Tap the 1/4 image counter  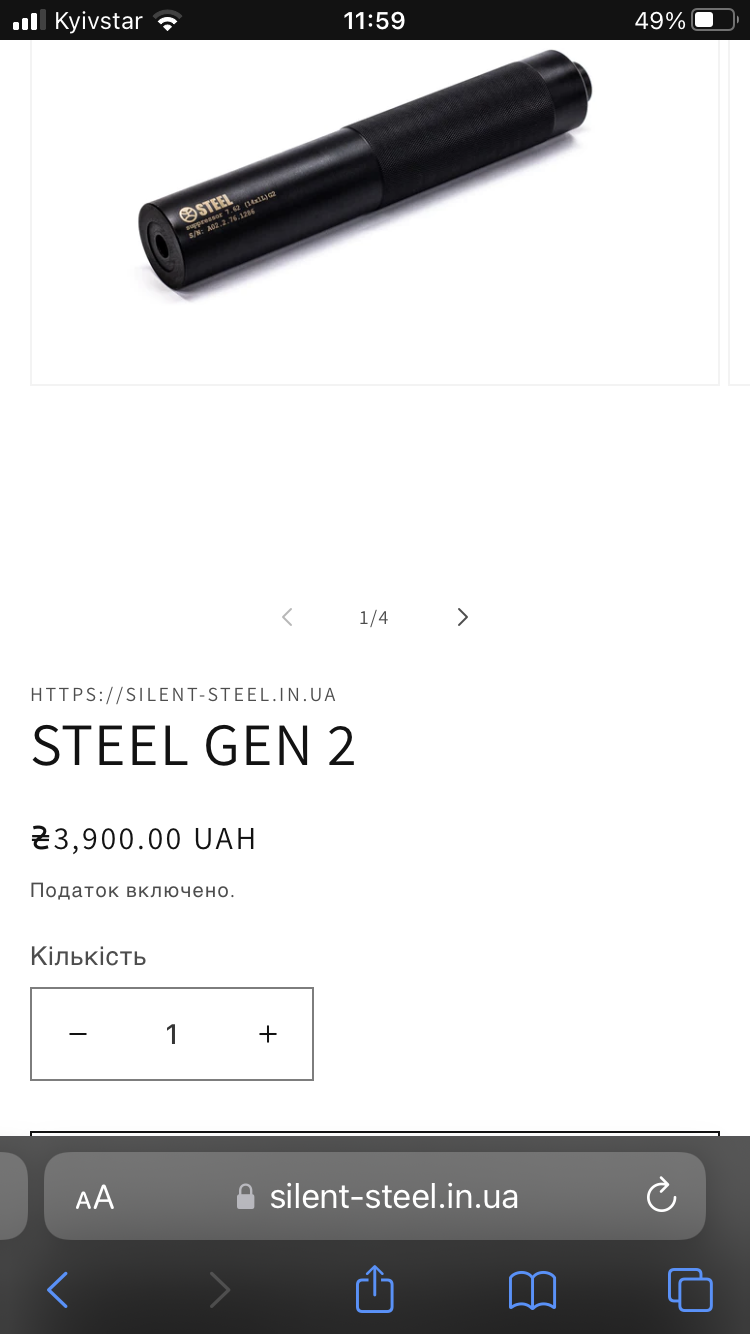tap(374, 618)
